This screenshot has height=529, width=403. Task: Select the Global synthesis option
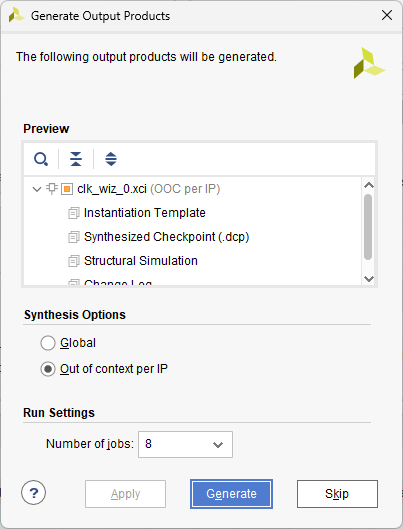(x=68, y=343)
